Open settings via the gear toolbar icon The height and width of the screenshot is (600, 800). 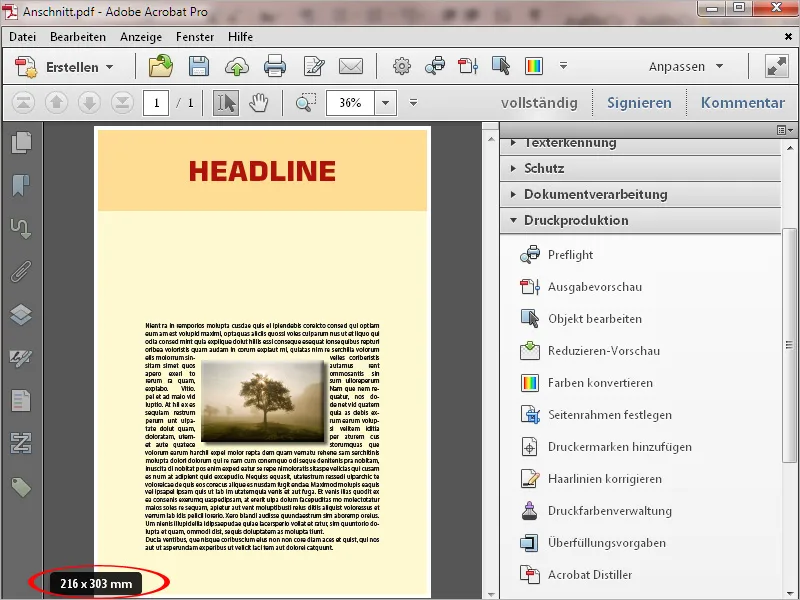pyautogui.click(x=402, y=66)
